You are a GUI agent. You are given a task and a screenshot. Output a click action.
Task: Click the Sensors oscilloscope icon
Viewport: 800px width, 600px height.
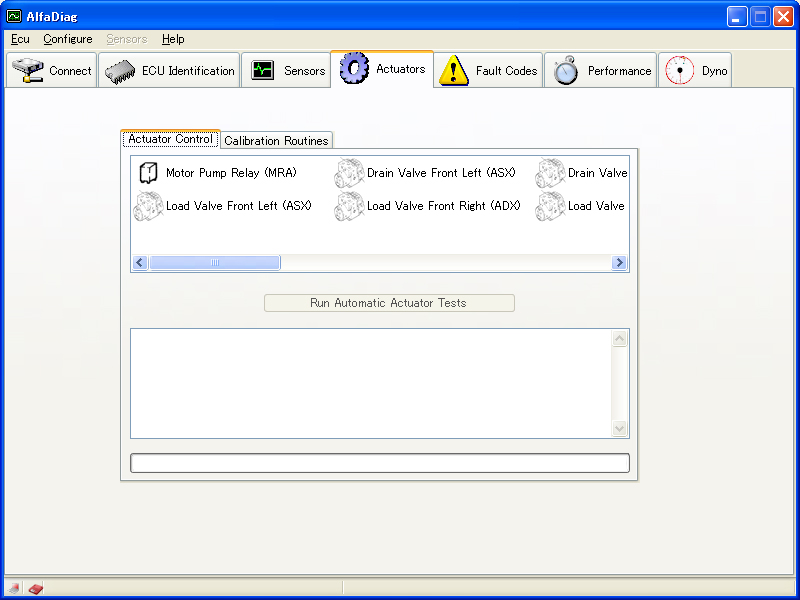tap(263, 70)
